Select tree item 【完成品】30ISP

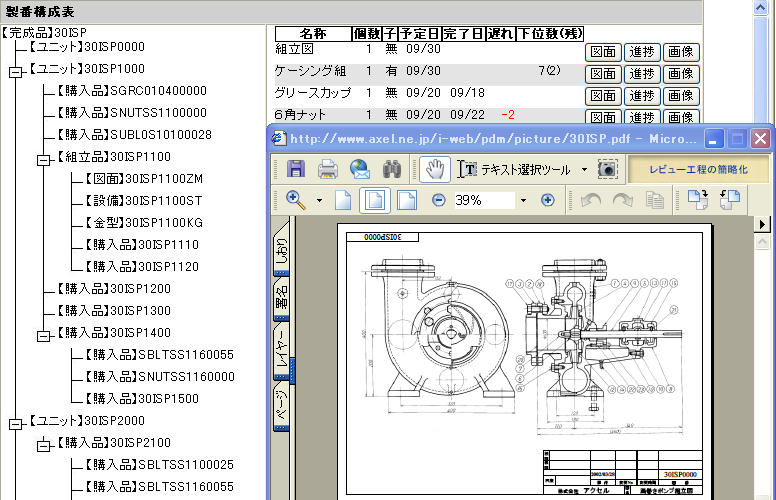tap(44, 33)
